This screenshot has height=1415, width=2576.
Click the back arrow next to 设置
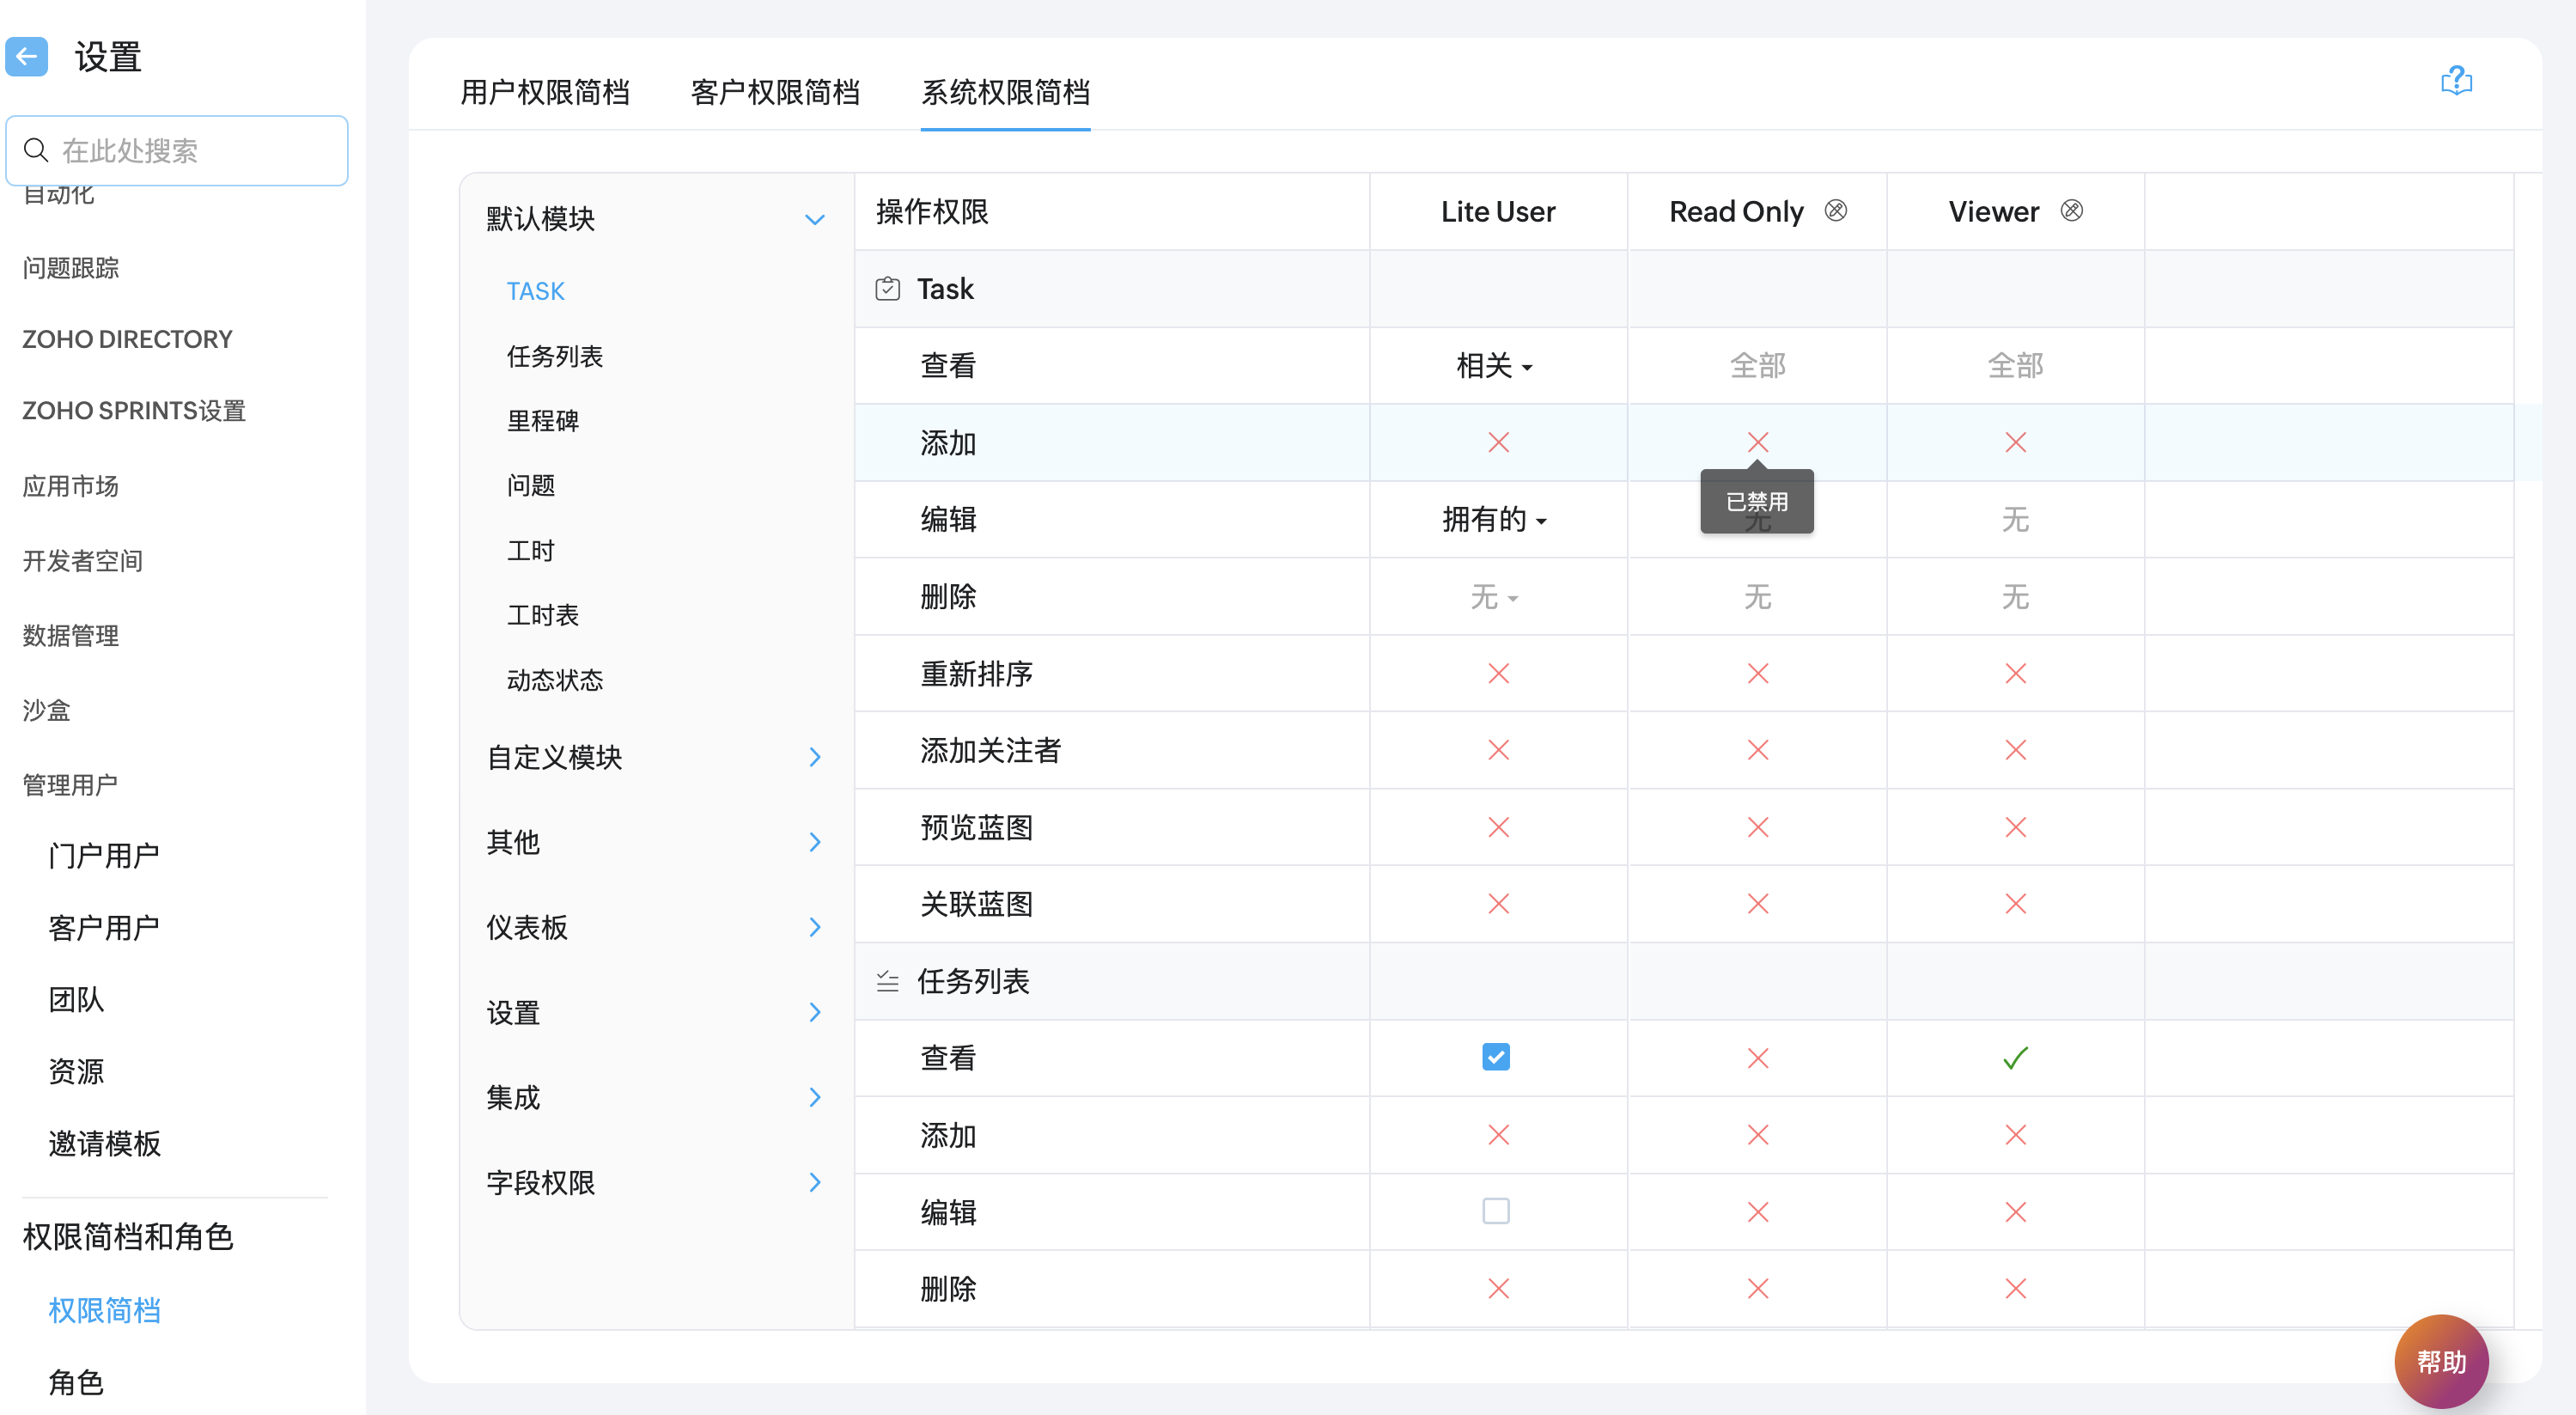point(27,57)
